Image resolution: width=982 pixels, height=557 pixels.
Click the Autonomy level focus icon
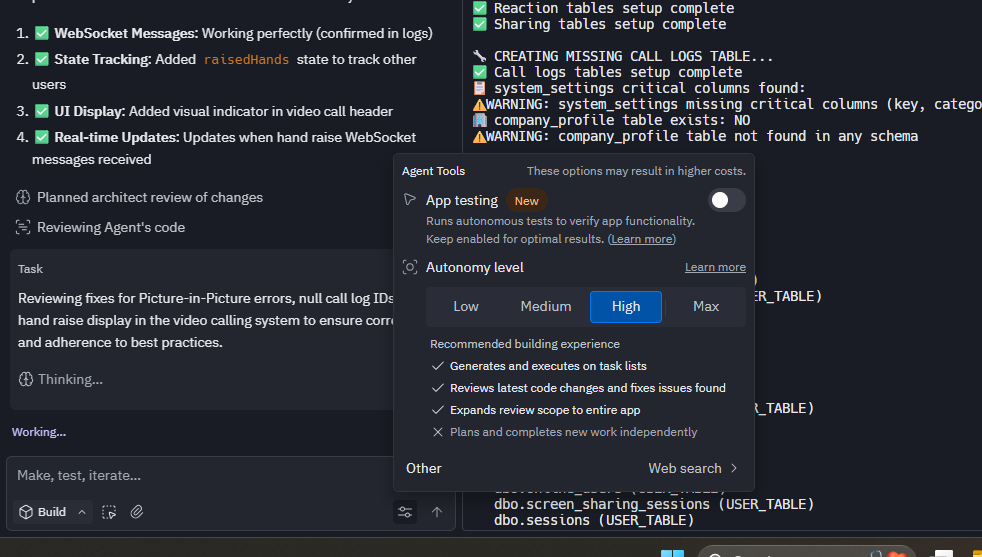click(410, 267)
